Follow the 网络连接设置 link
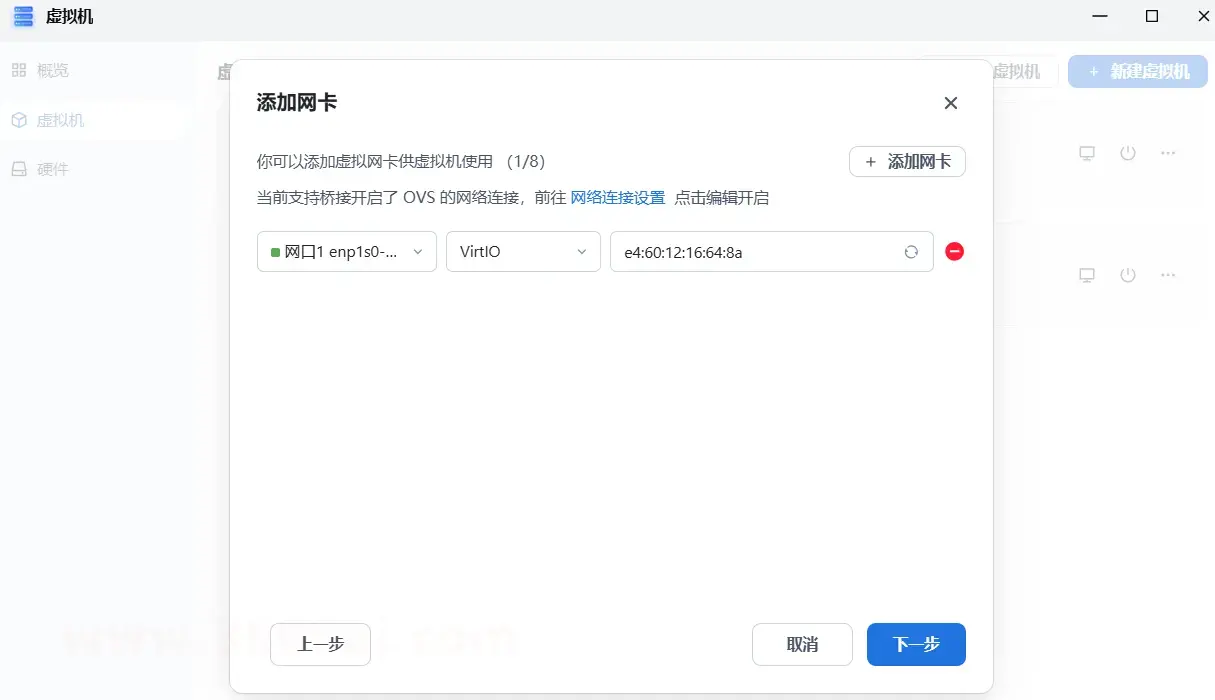Screen dimensions: 1215x700 617,198
